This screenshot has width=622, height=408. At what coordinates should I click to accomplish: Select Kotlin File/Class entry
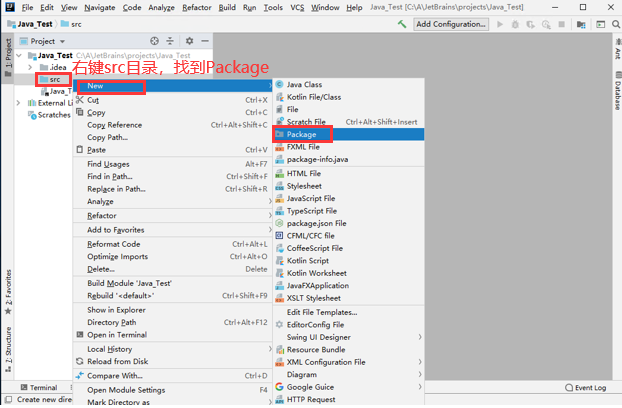[348, 97]
